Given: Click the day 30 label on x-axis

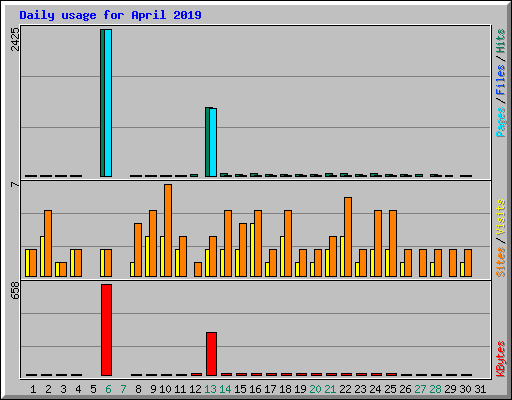Looking at the screenshot, I should 465,389.
